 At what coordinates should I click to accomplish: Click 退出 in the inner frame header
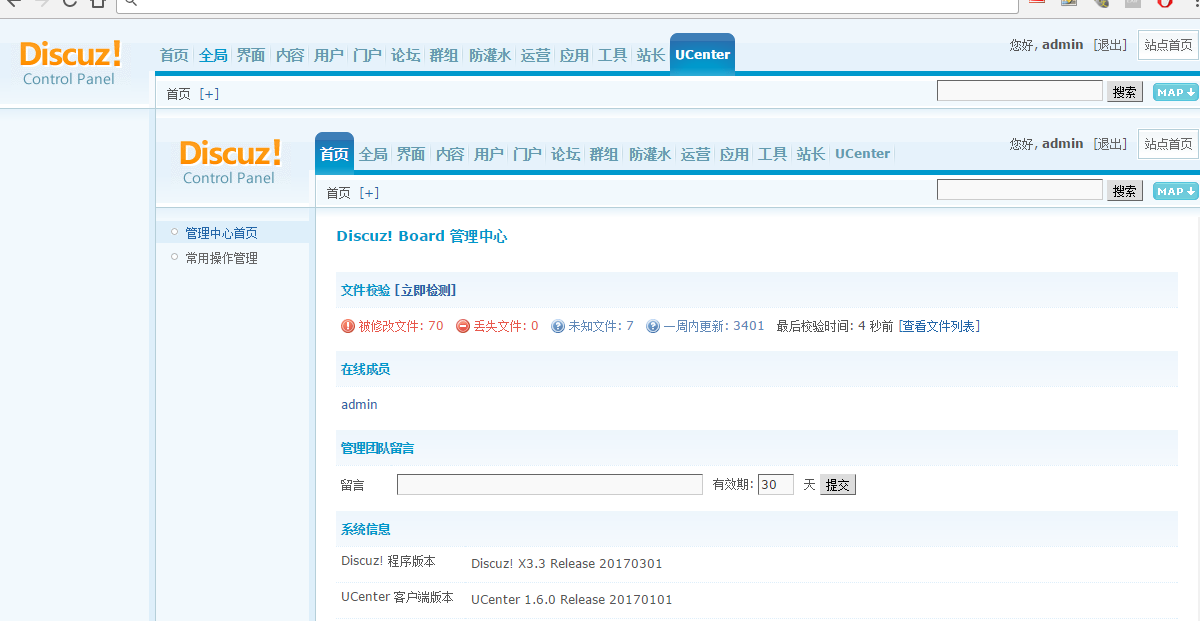click(x=1110, y=144)
